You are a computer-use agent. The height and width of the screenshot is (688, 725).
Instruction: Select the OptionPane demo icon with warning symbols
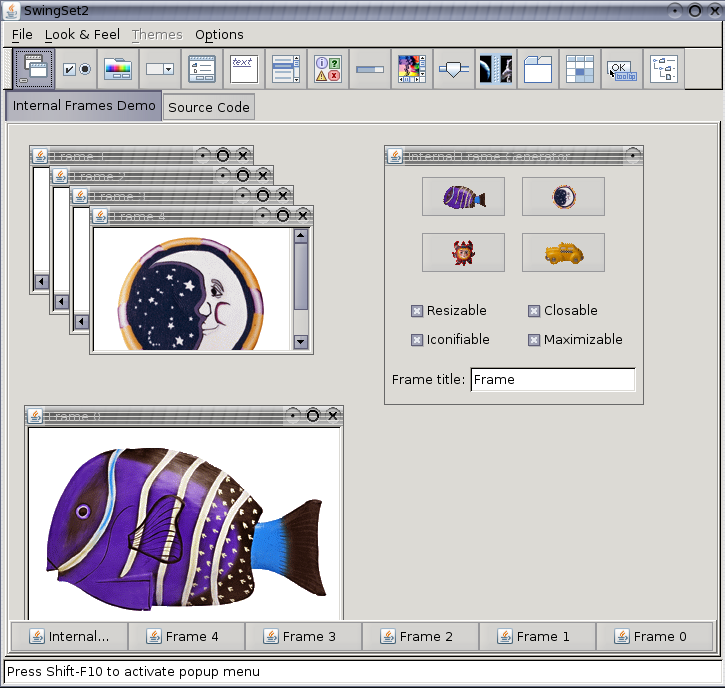pos(328,69)
